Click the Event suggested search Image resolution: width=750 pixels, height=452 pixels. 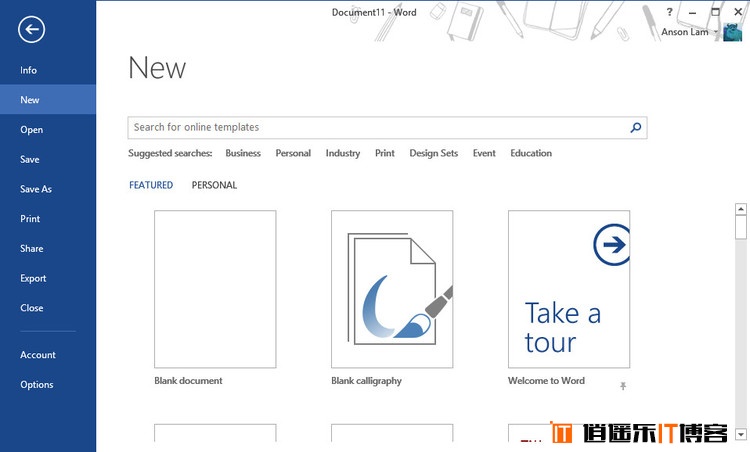point(484,153)
